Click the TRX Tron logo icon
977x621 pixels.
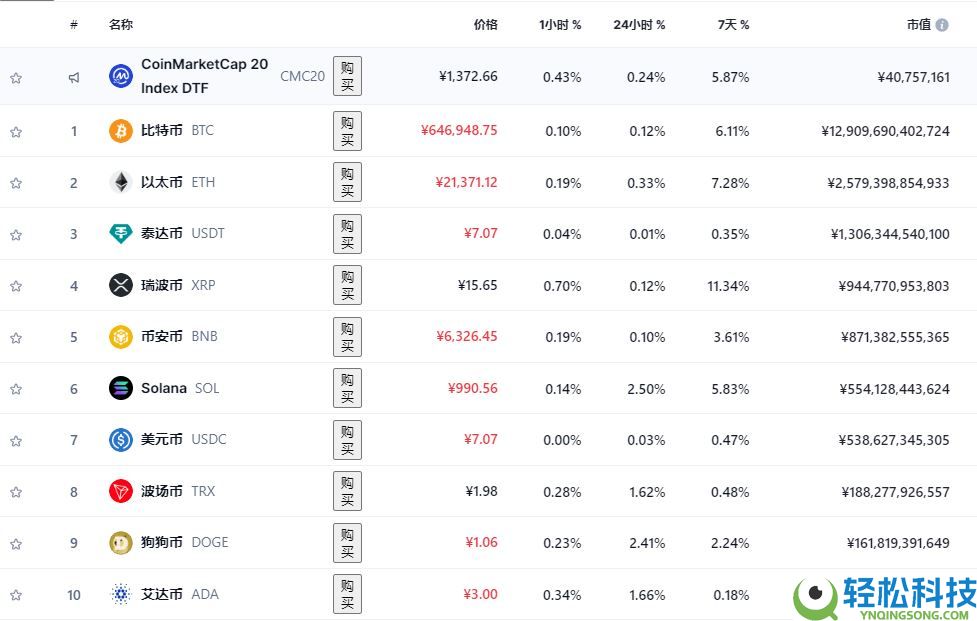tap(120, 491)
